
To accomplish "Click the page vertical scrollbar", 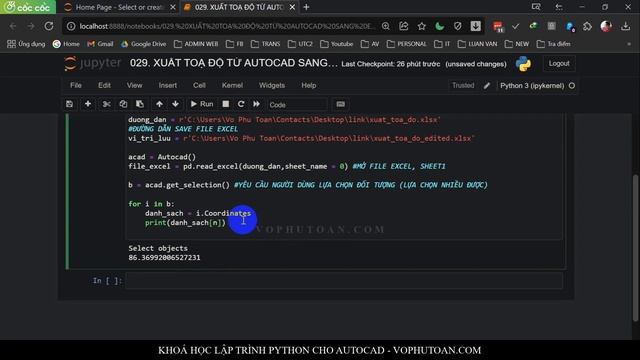I will pos(636,247).
